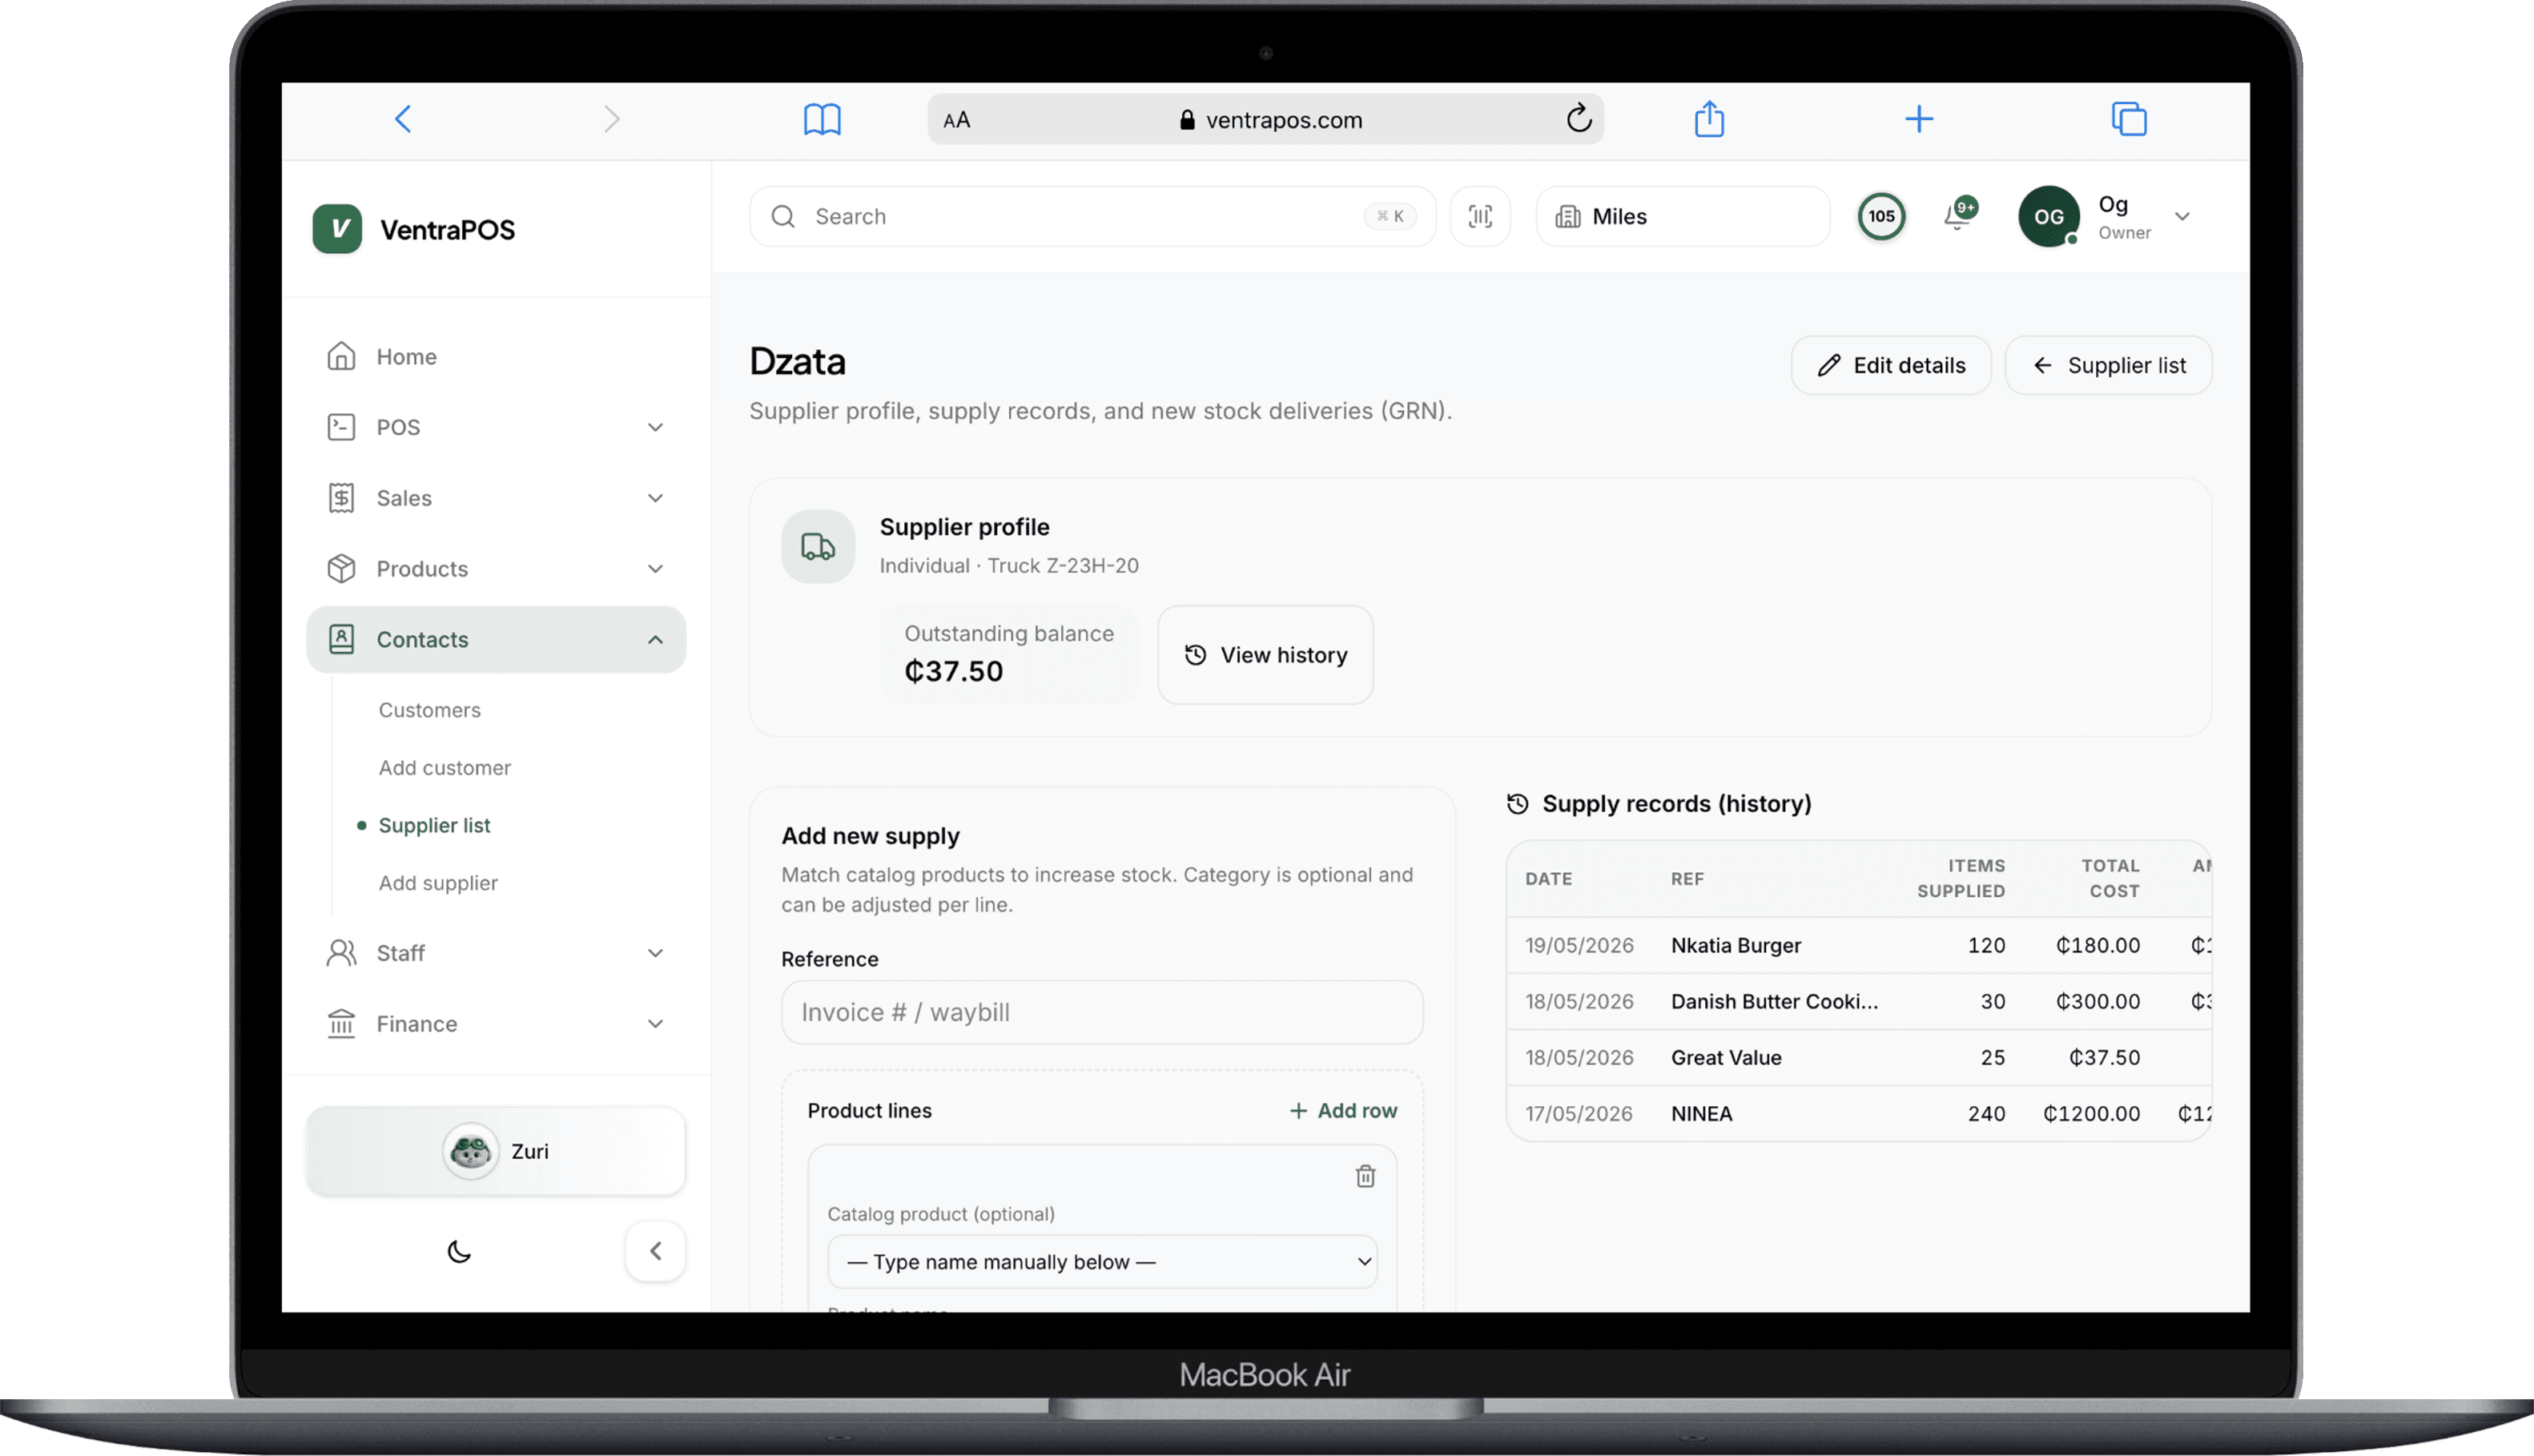Click Add row in Product lines
The height and width of the screenshot is (1456, 2534).
1342,1110
